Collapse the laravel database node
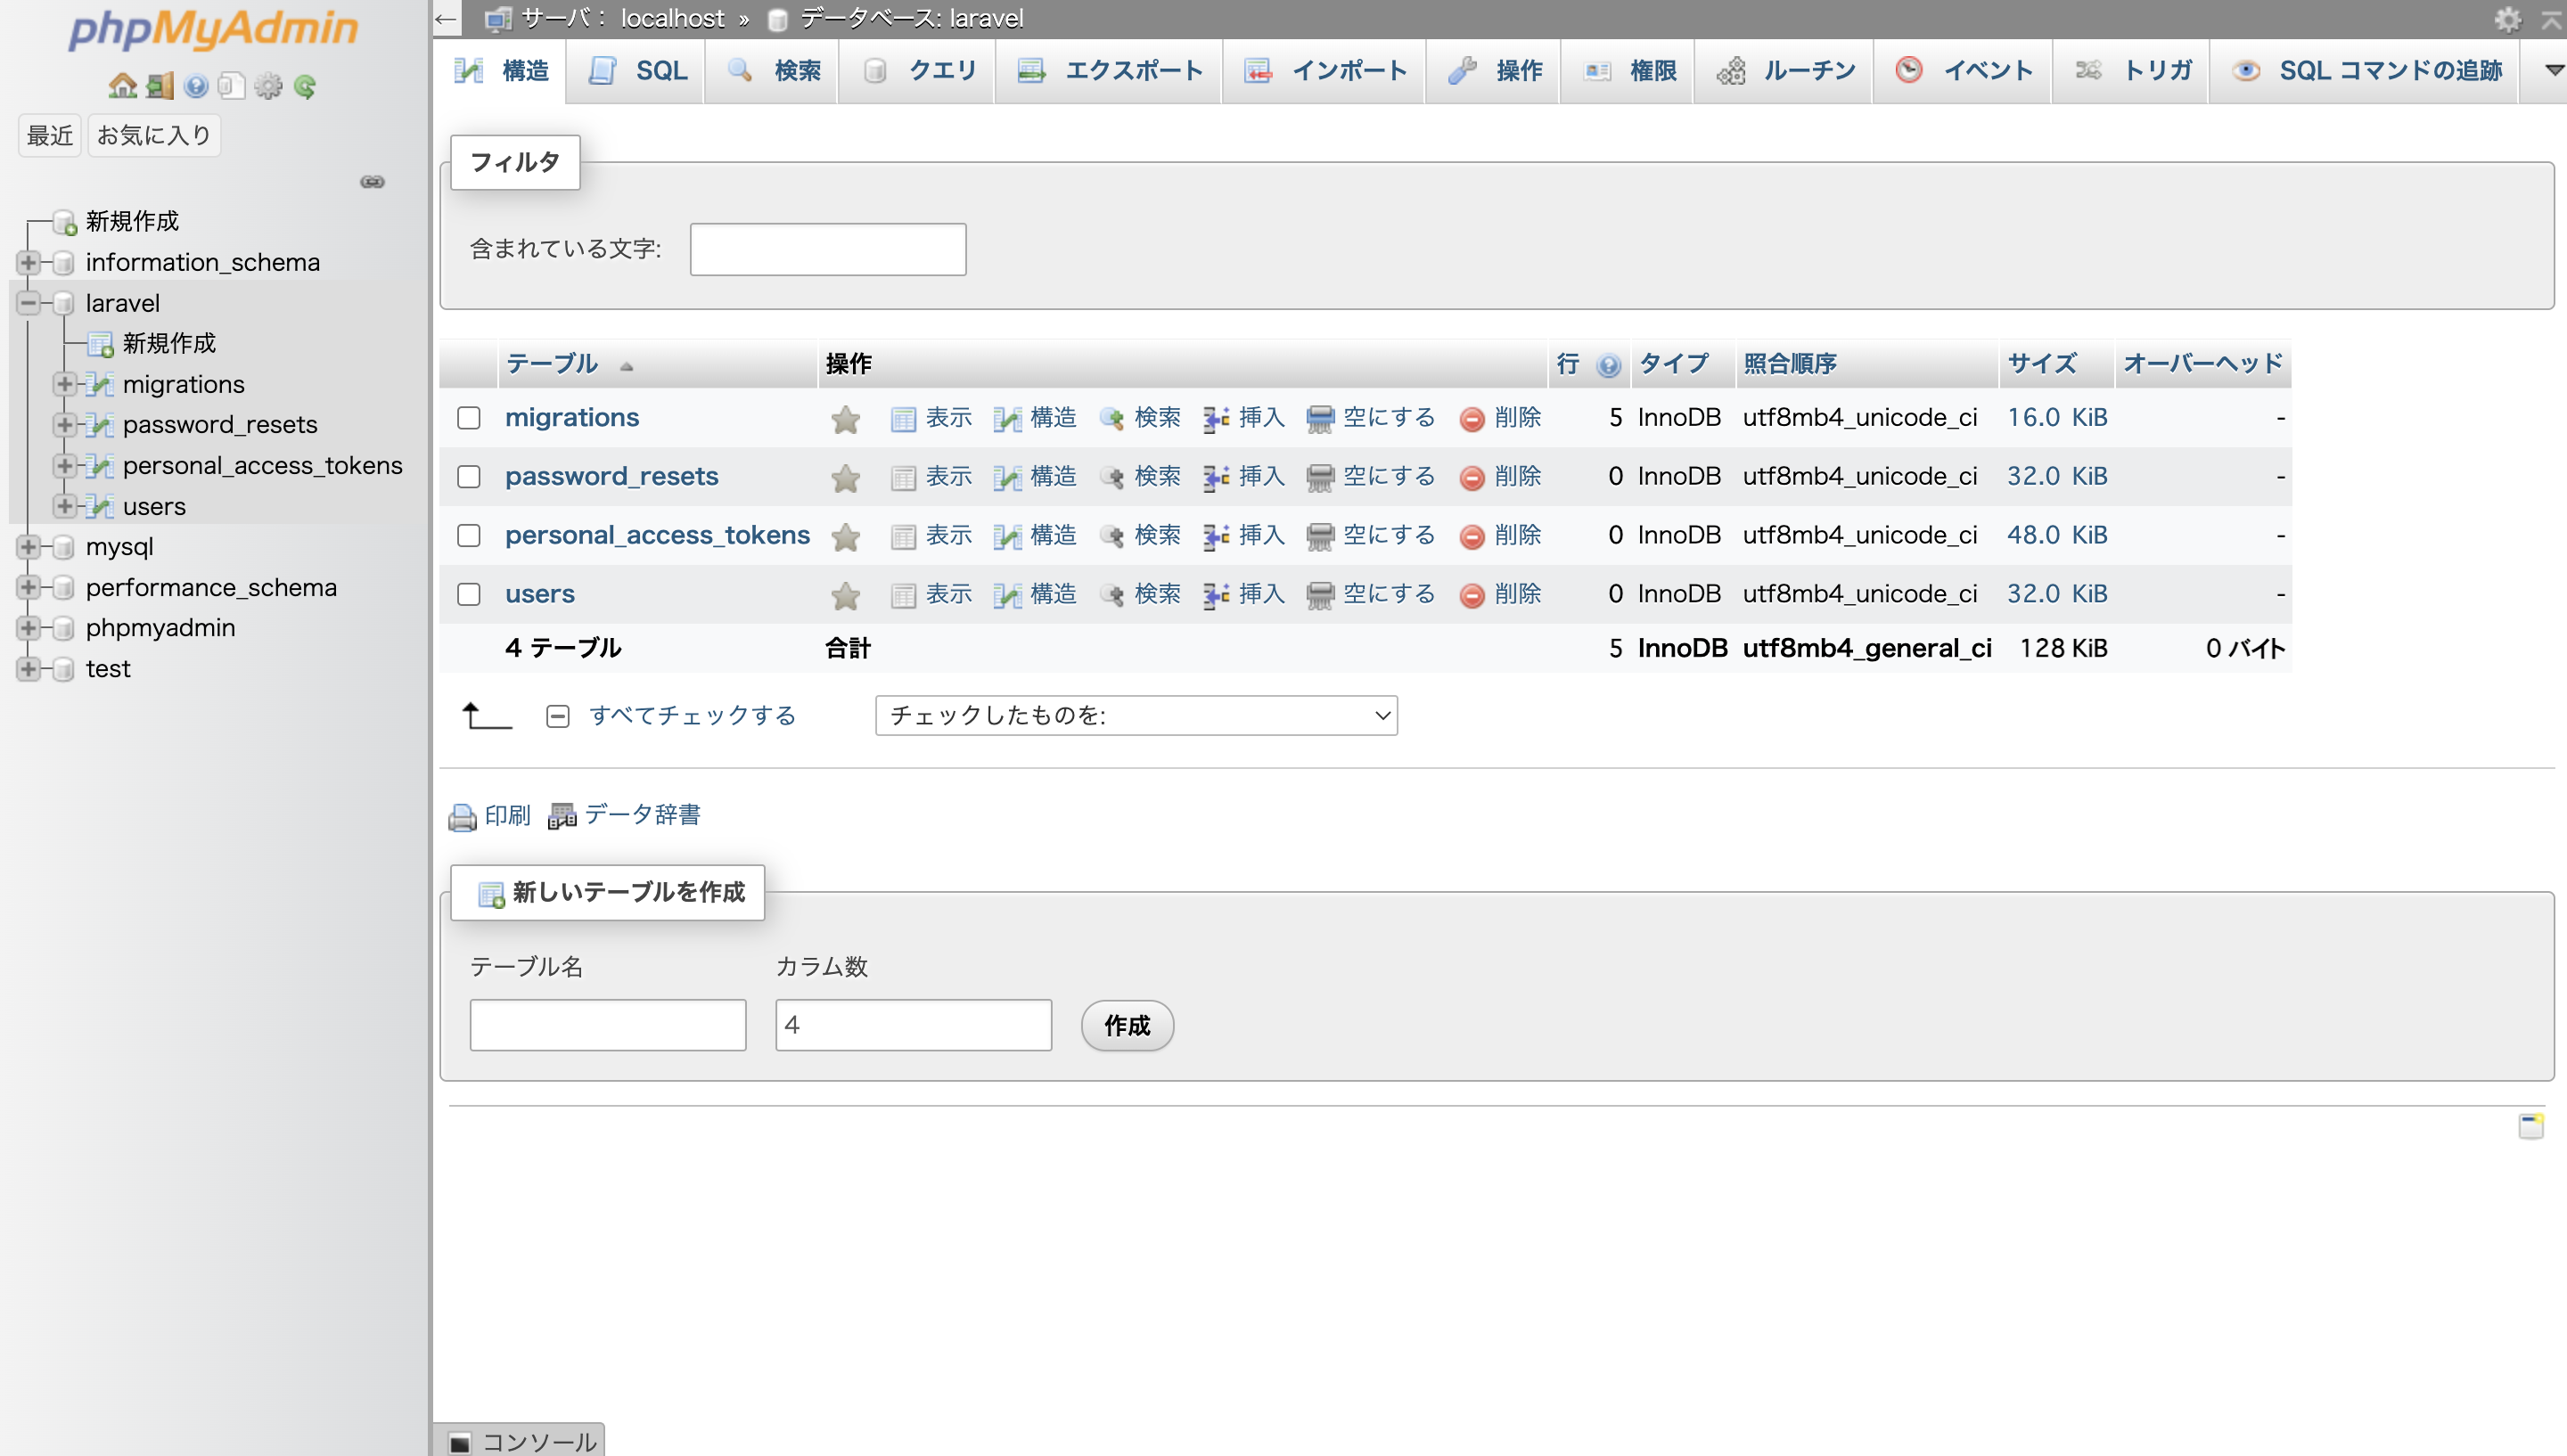The width and height of the screenshot is (2567, 1456). pyautogui.click(x=28, y=303)
